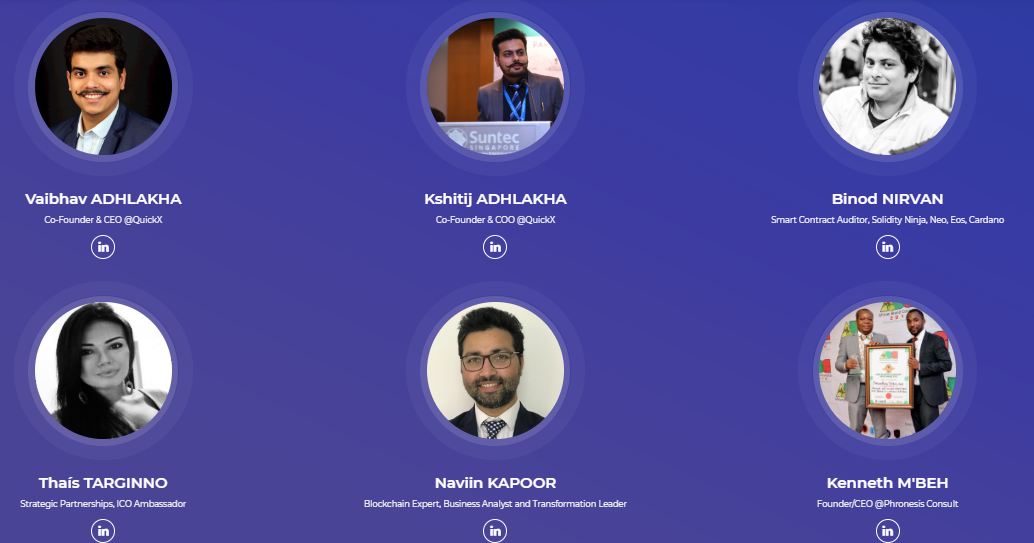Open Thaís Targinno's LinkedIn icon

click(103, 530)
